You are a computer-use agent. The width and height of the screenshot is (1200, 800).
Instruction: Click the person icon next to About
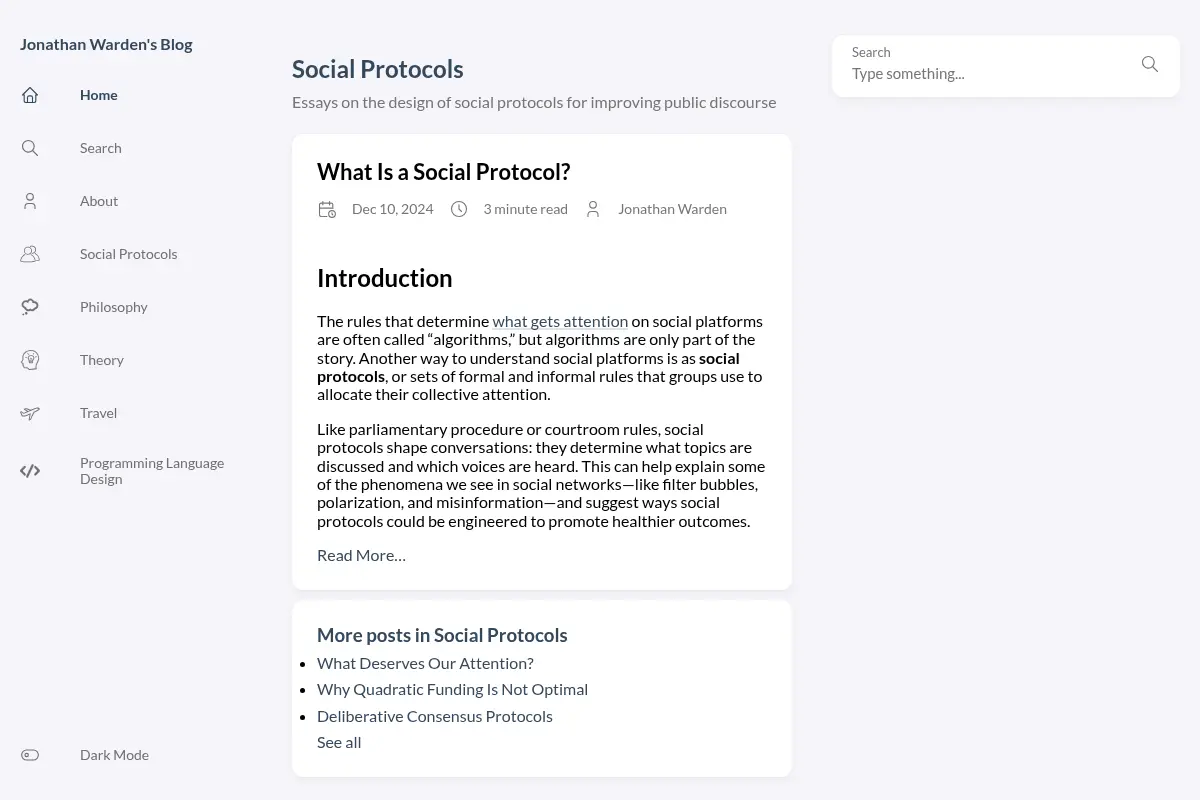(x=30, y=201)
